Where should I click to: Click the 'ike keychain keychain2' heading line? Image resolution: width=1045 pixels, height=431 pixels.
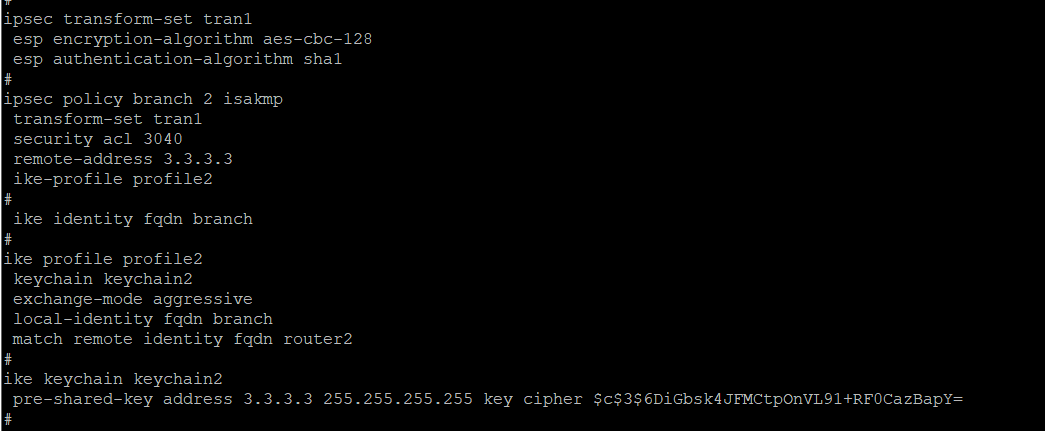coord(112,379)
